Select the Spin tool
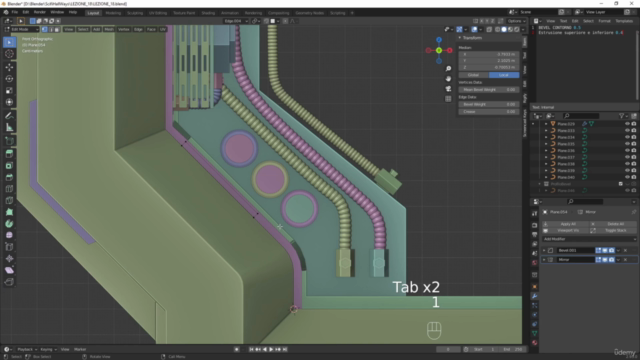The height and width of the screenshot is (360, 640). point(9,224)
